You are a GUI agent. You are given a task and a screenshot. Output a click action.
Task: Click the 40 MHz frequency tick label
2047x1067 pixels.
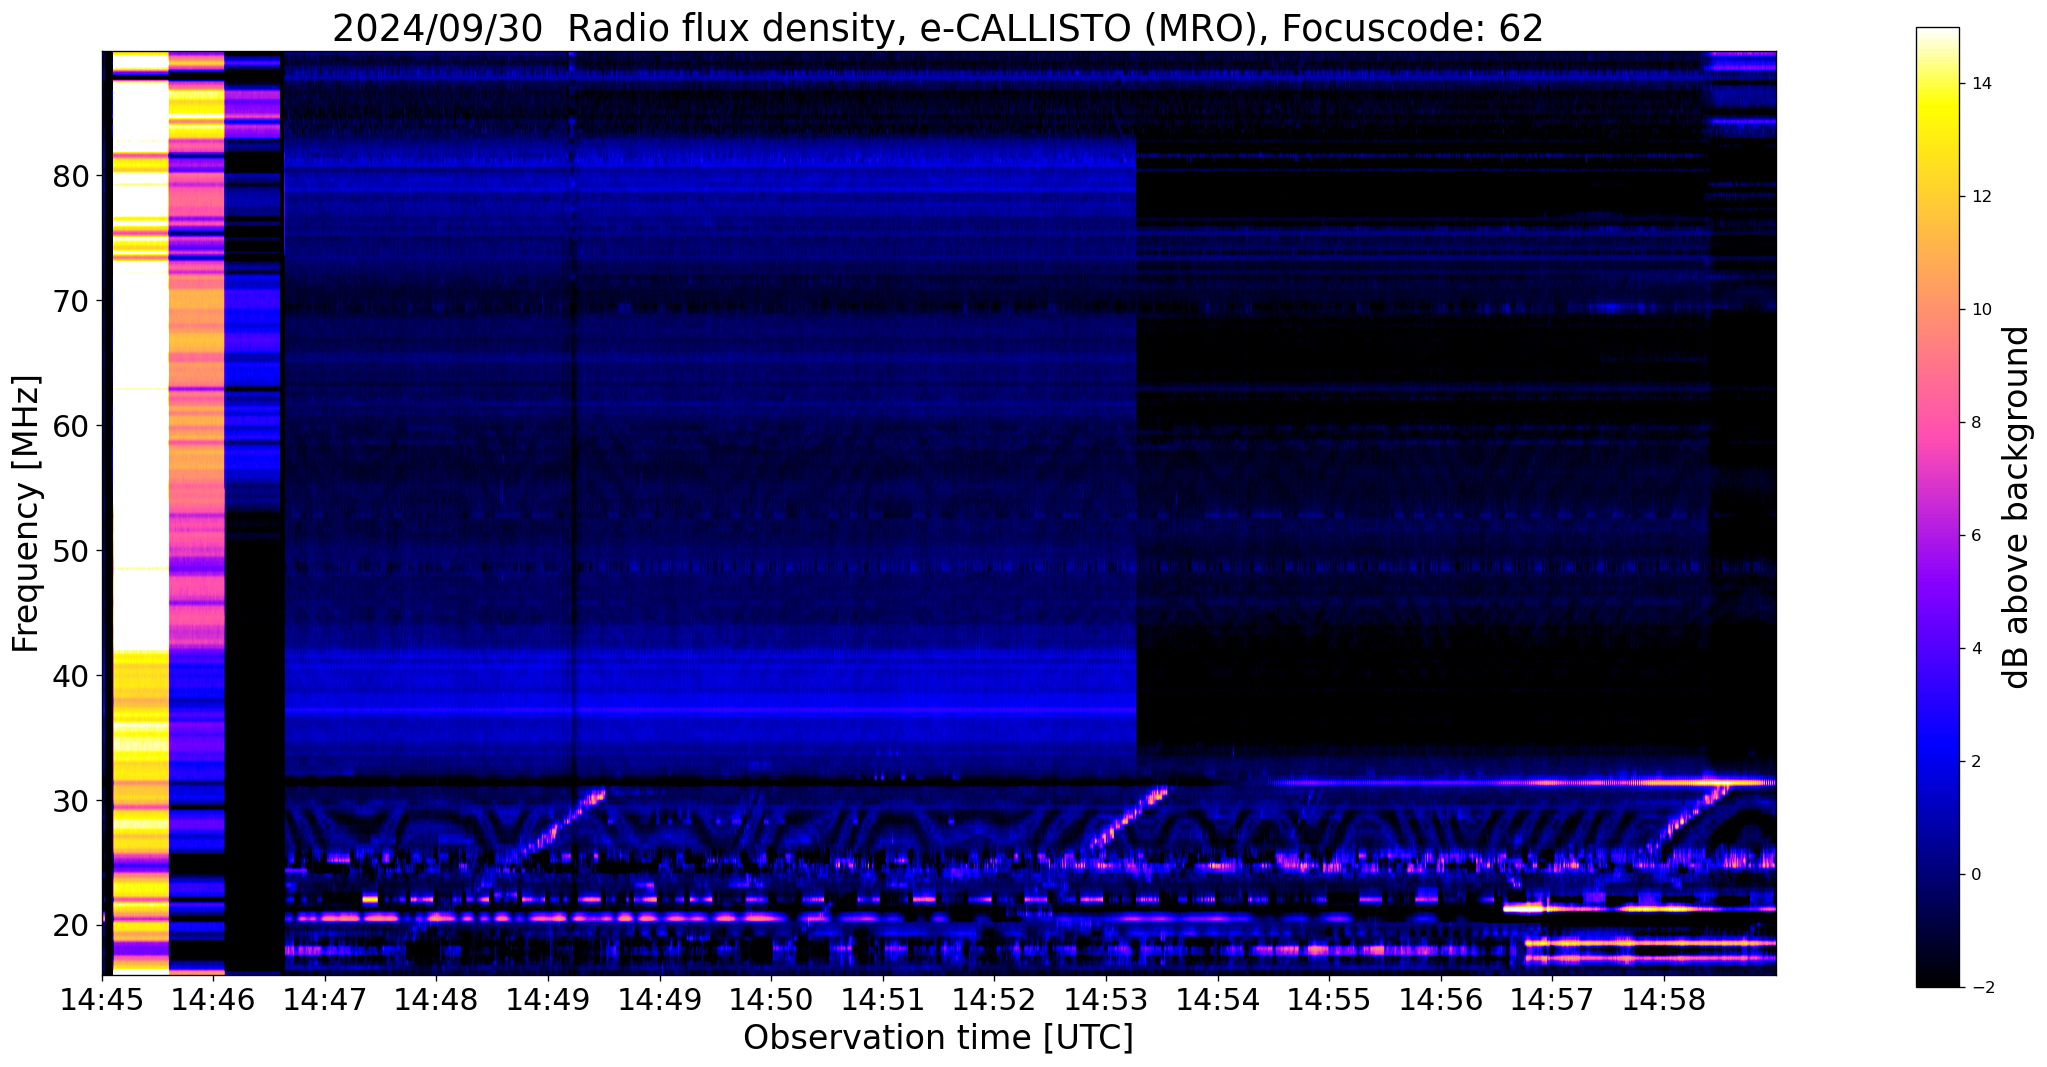pos(70,677)
